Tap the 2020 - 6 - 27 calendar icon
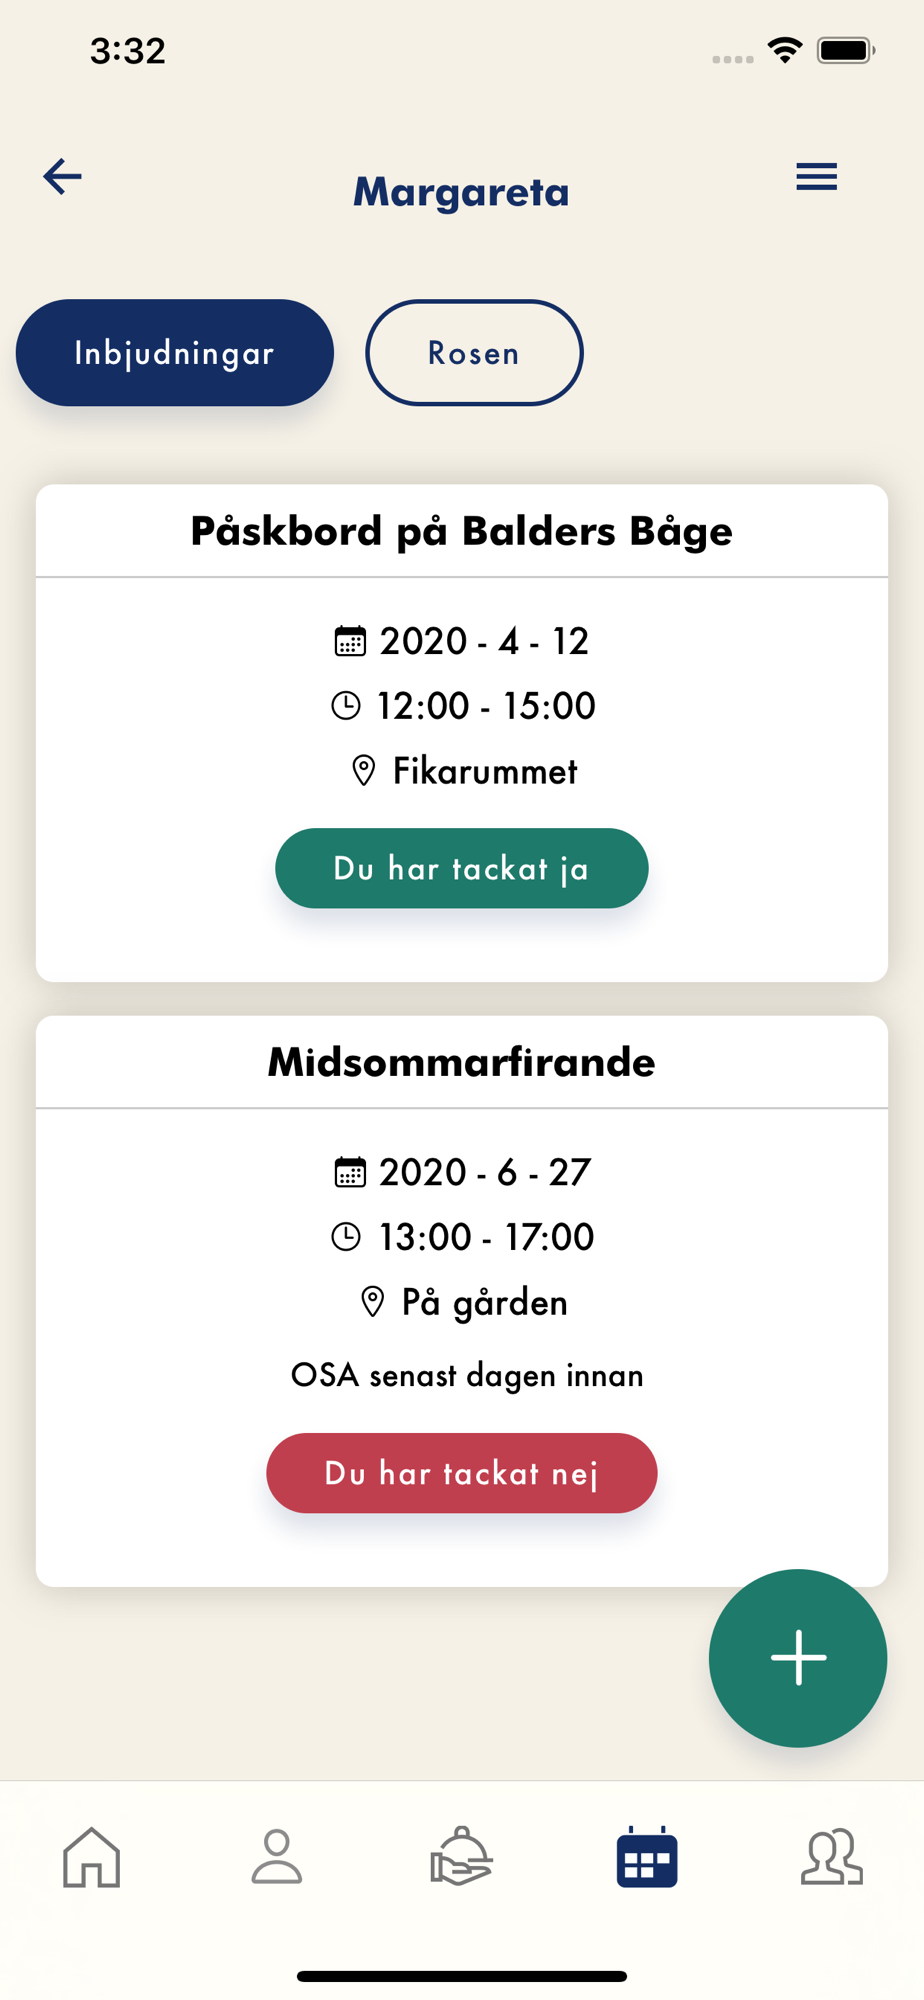Viewport: 924px width, 2000px height. [x=350, y=1172]
